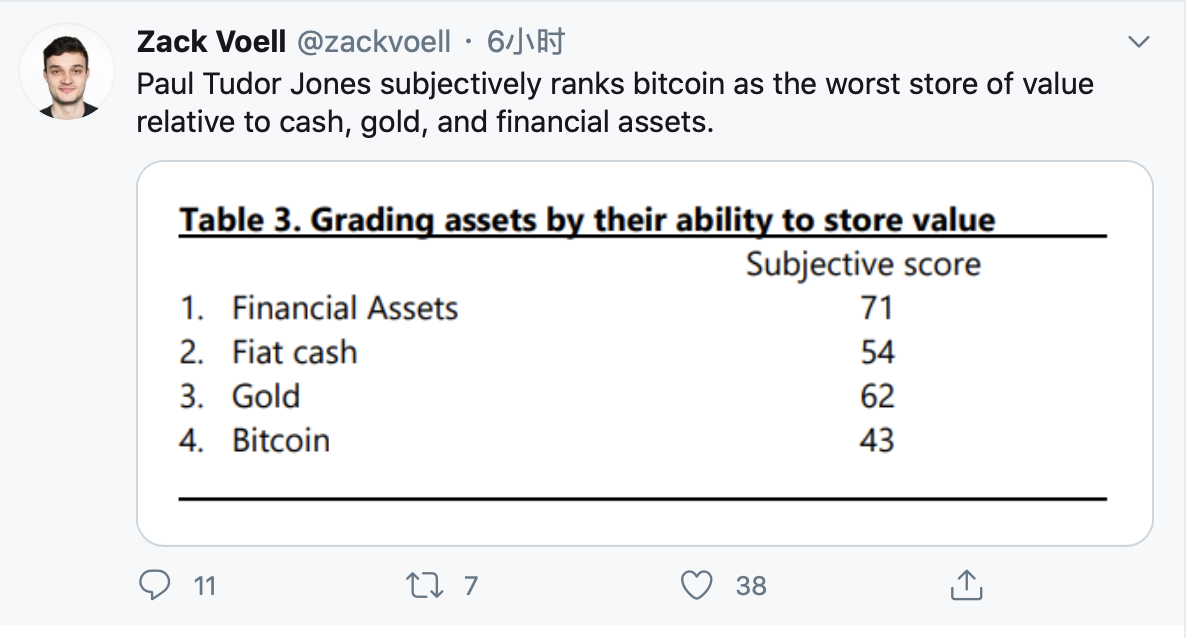Expand the tweet options chevron
The width and height of the screenshot is (1186, 638).
(1138, 42)
